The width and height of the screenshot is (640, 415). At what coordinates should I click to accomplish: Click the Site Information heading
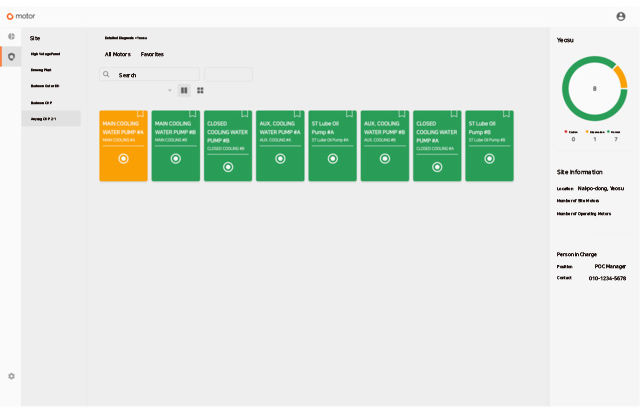point(580,172)
